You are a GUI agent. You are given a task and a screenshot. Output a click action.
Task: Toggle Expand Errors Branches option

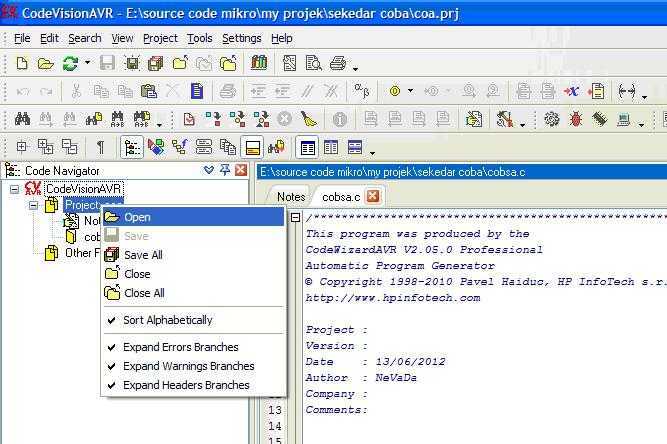pyautogui.click(x=194, y=347)
